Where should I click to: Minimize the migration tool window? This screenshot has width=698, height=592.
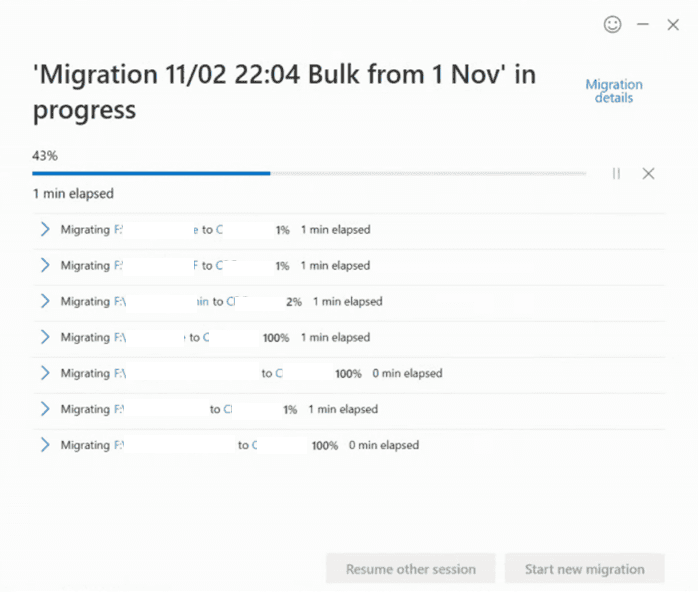tap(642, 24)
